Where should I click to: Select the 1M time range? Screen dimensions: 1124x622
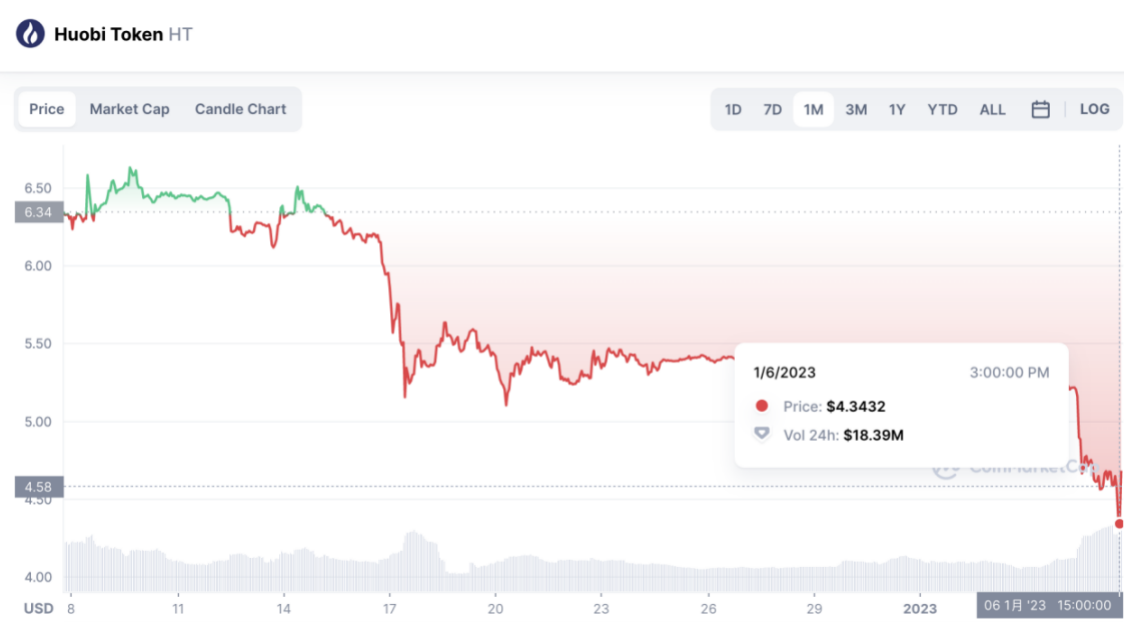(x=813, y=109)
